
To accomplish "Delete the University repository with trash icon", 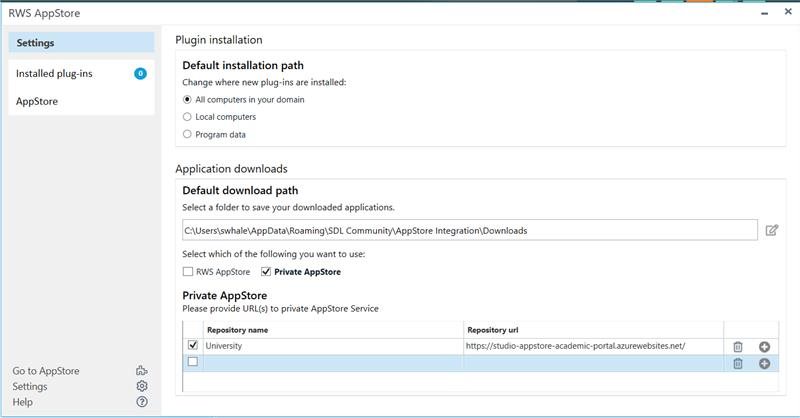I will point(738,347).
